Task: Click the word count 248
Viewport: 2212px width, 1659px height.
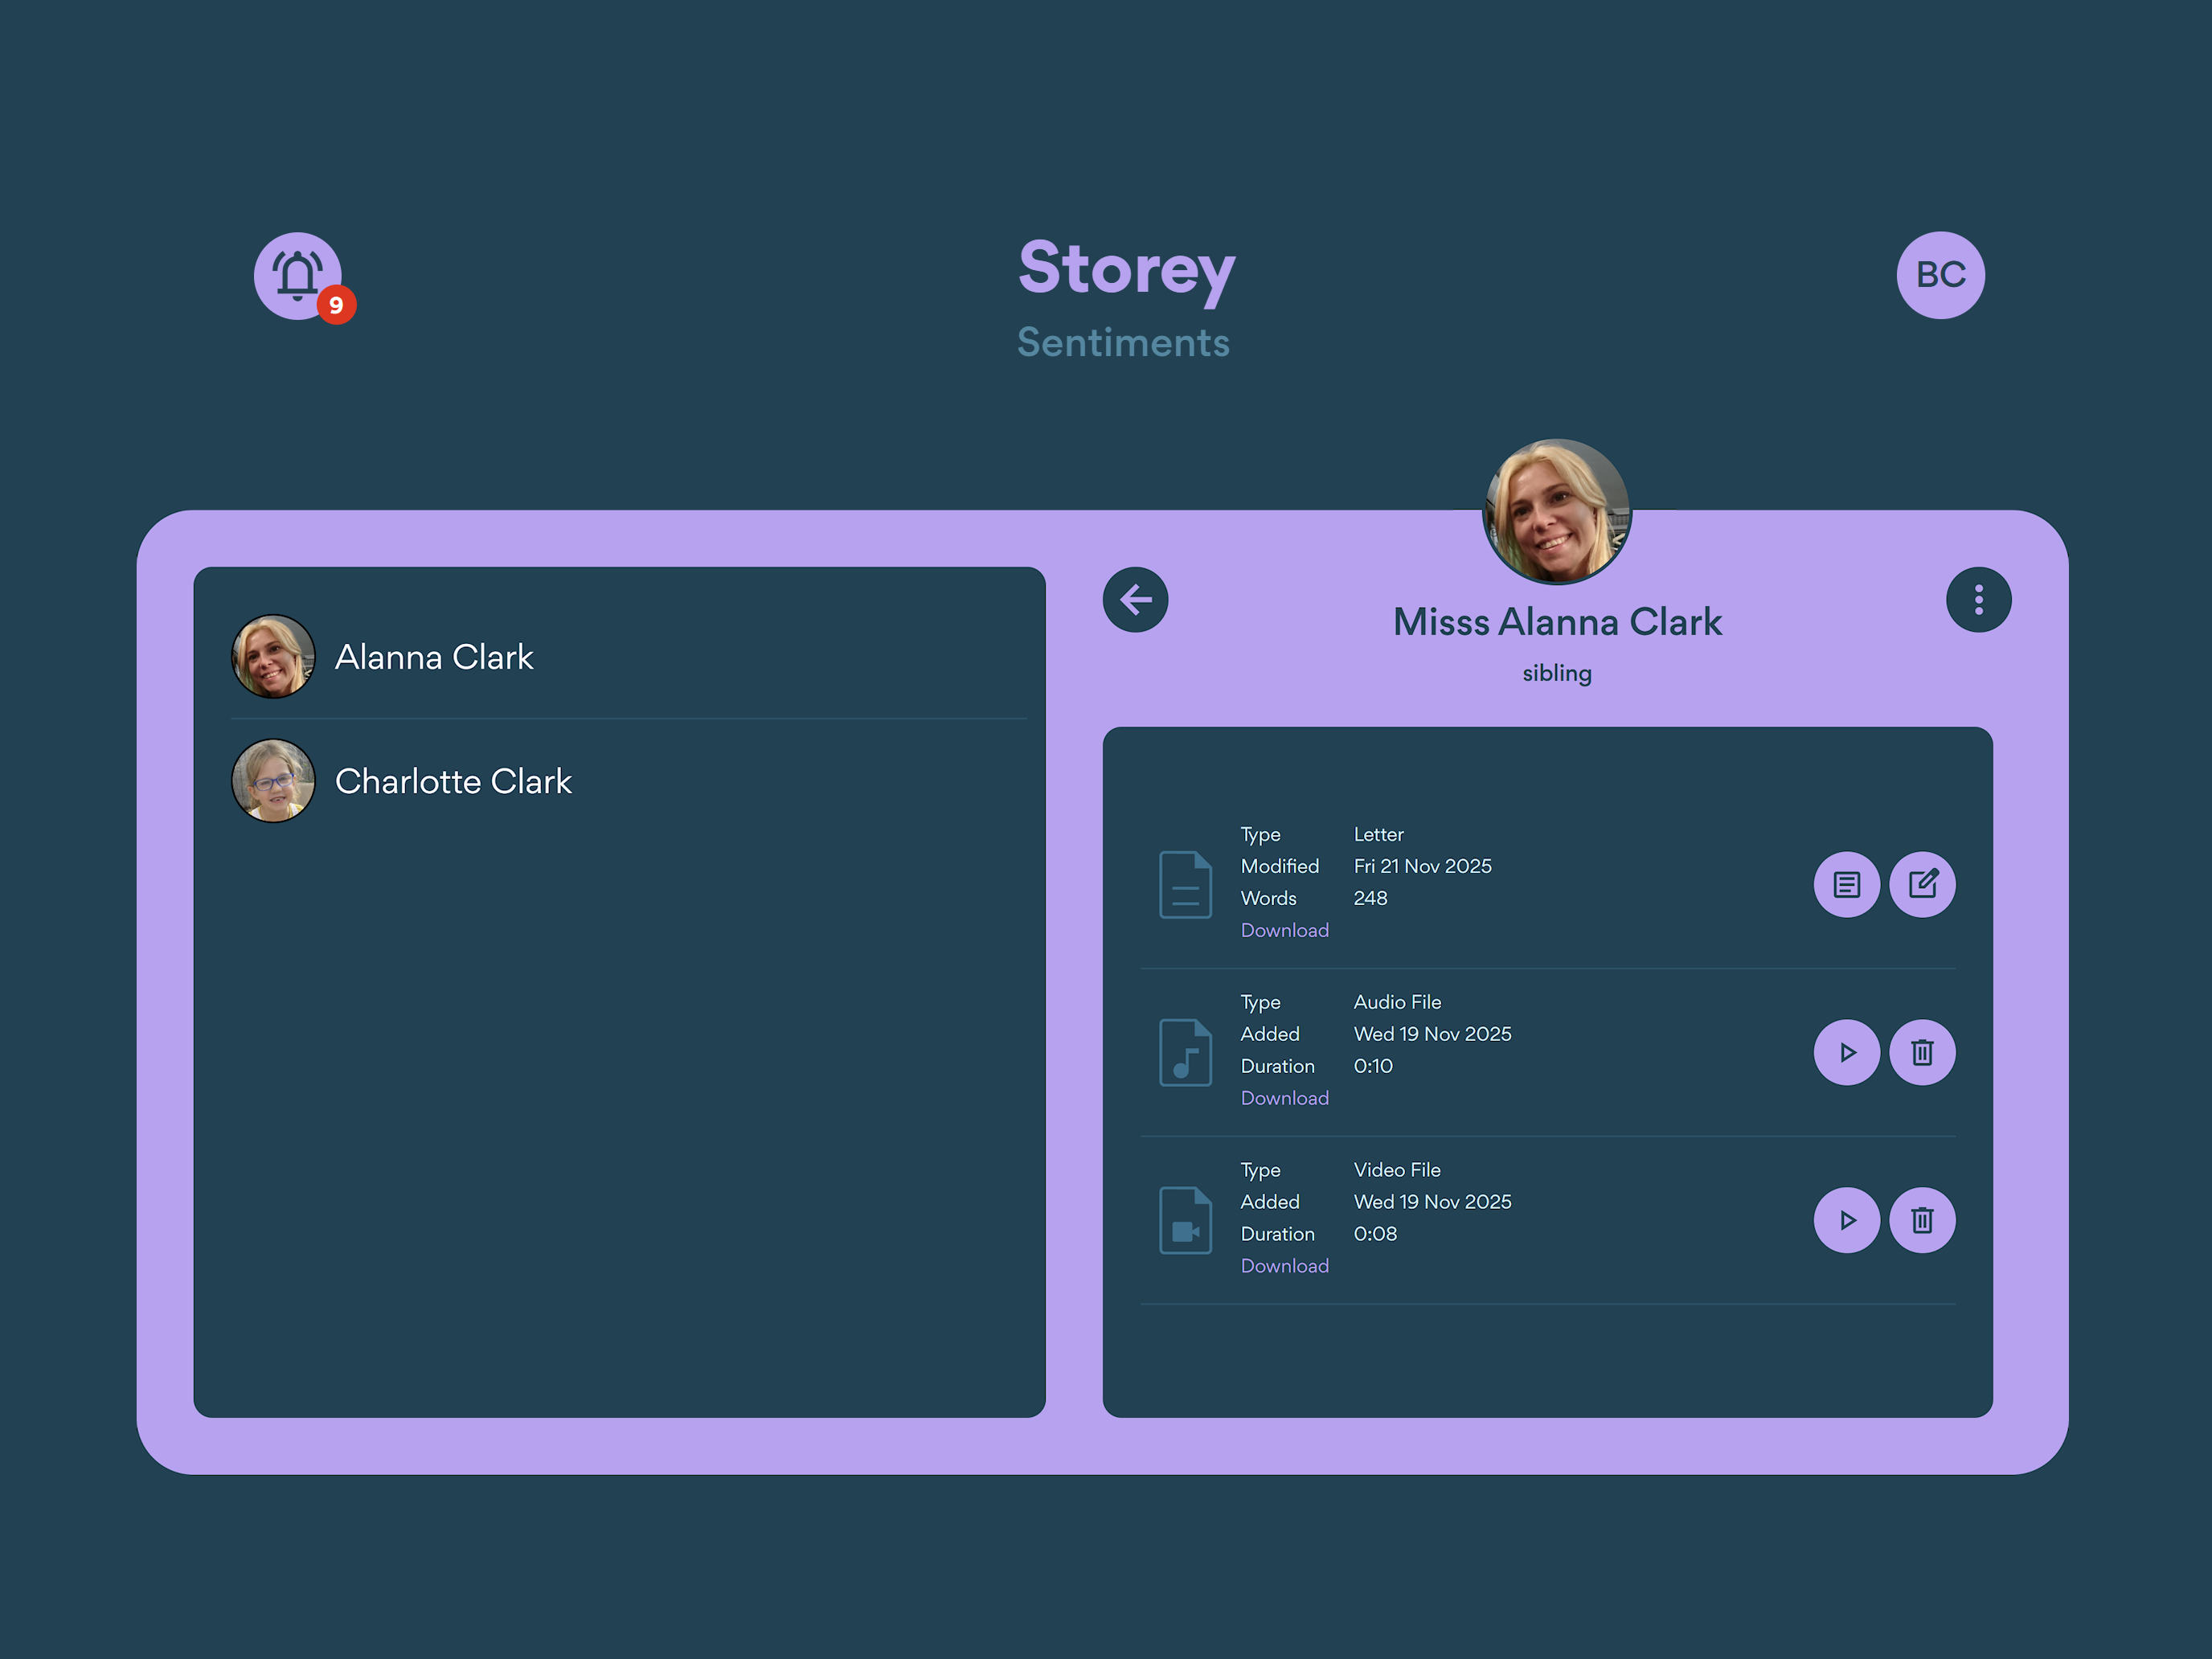Action: [1370, 898]
